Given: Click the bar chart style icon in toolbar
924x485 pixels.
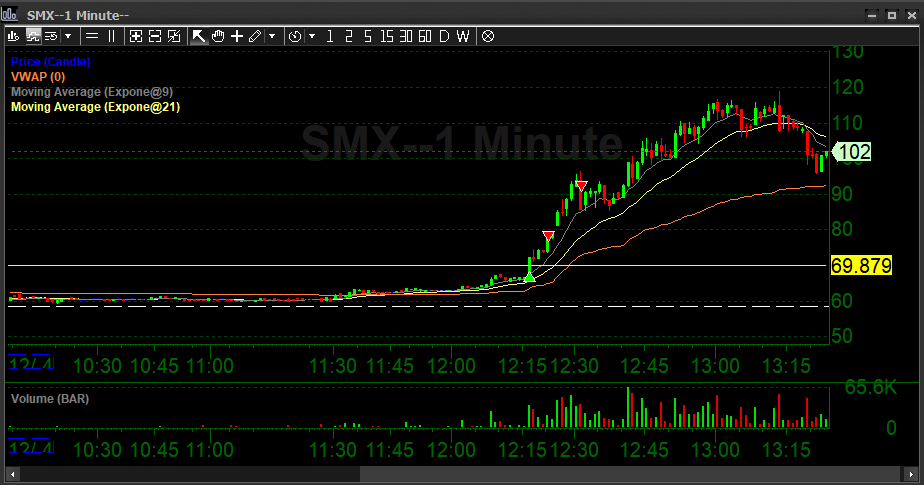Looking at the screenshot, I should [x=13, y=37].
